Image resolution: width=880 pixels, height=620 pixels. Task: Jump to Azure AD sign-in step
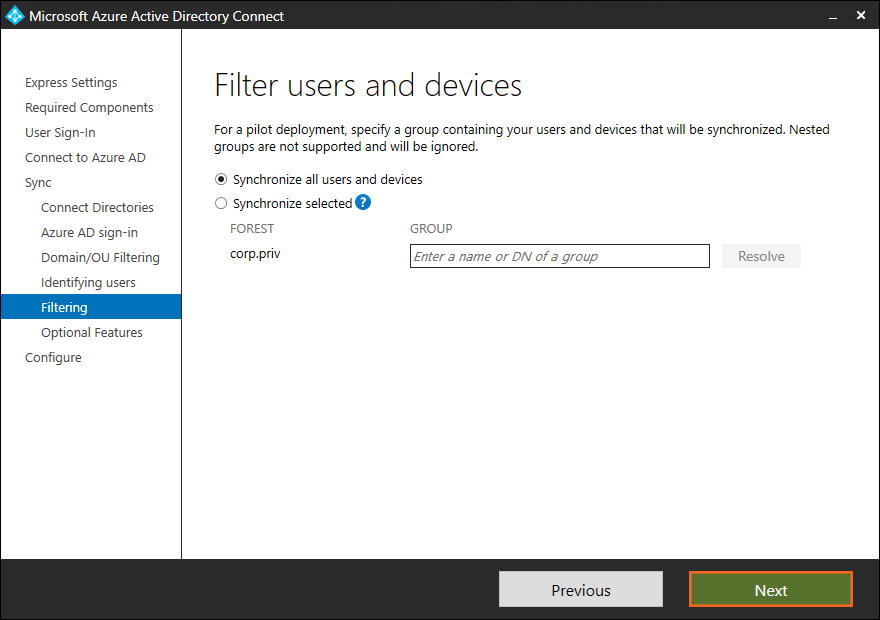tap(89, 233)
